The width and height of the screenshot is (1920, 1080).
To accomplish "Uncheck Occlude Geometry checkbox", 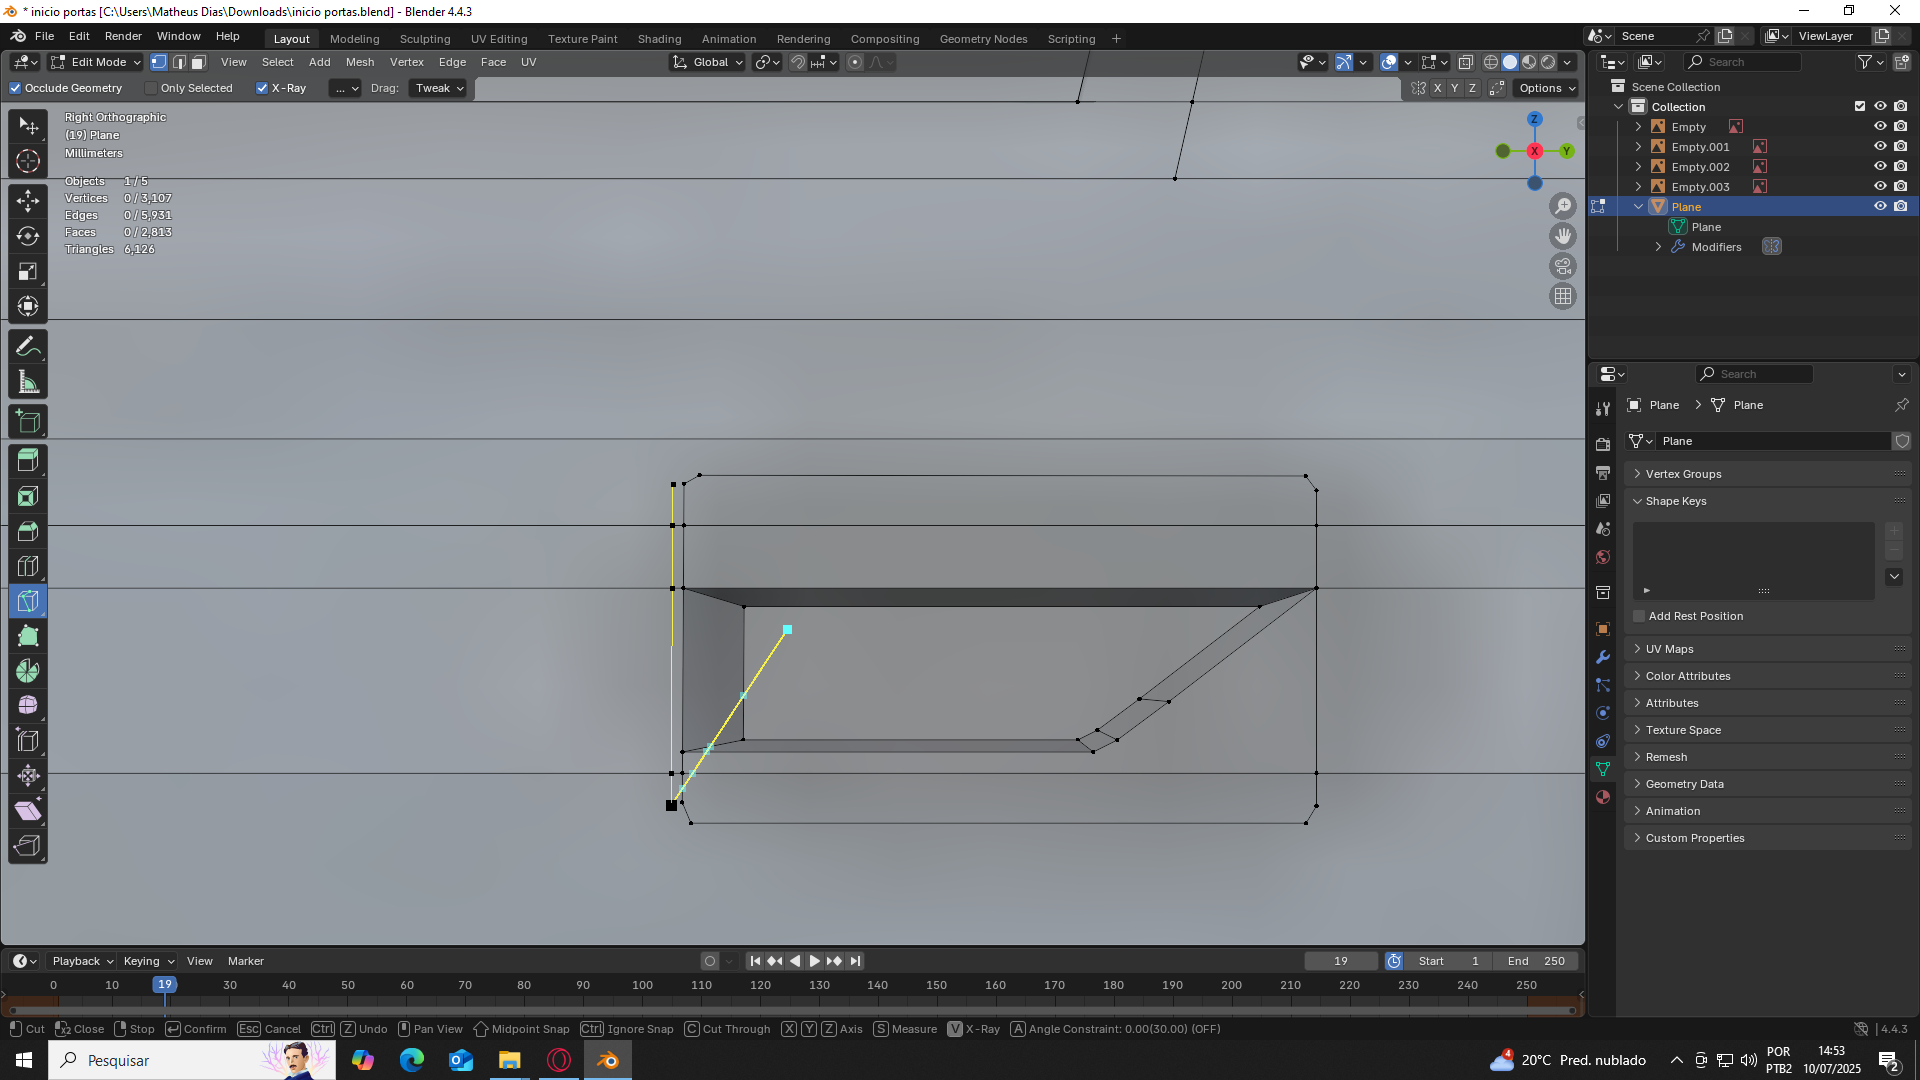I will tap(15, 88).
